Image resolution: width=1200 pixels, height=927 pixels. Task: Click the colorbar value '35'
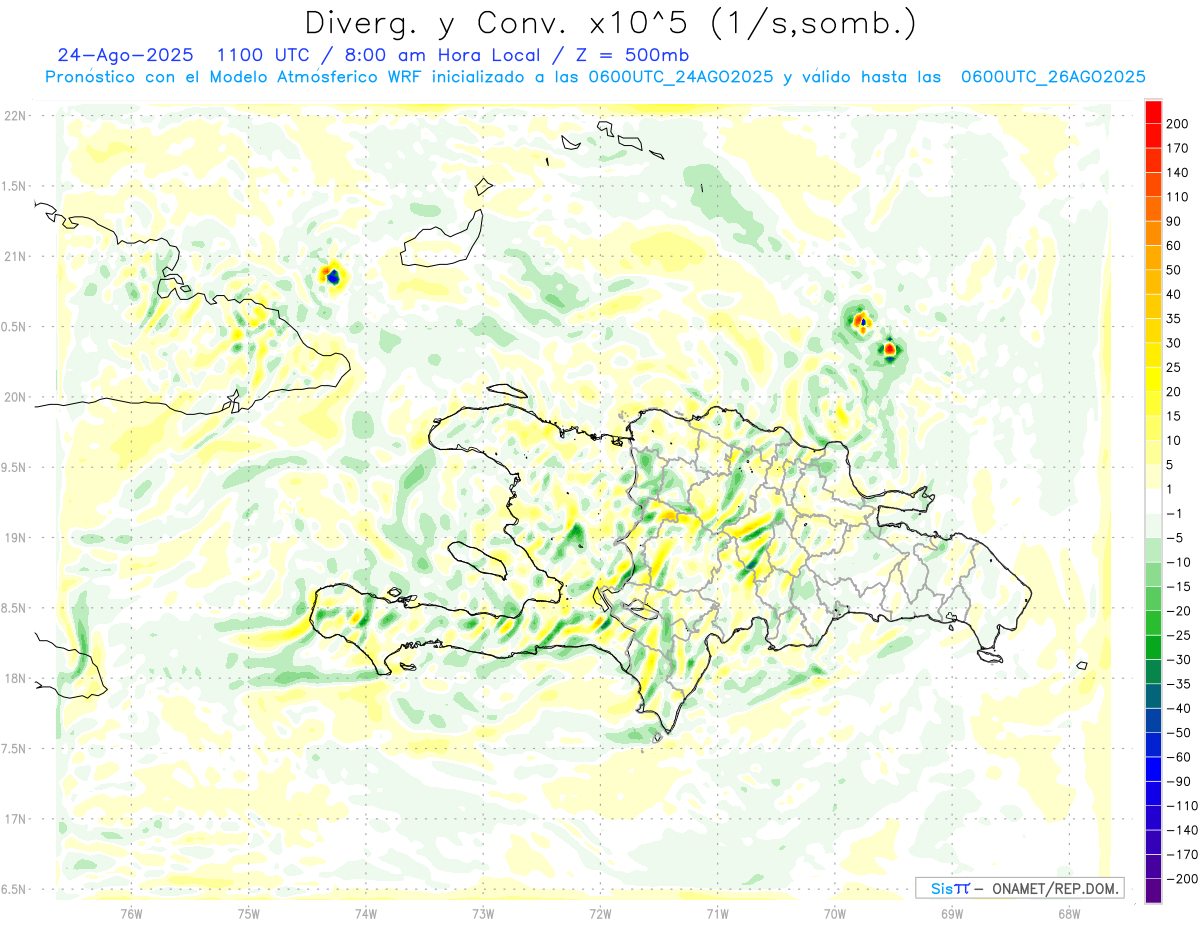[1174, 319]
